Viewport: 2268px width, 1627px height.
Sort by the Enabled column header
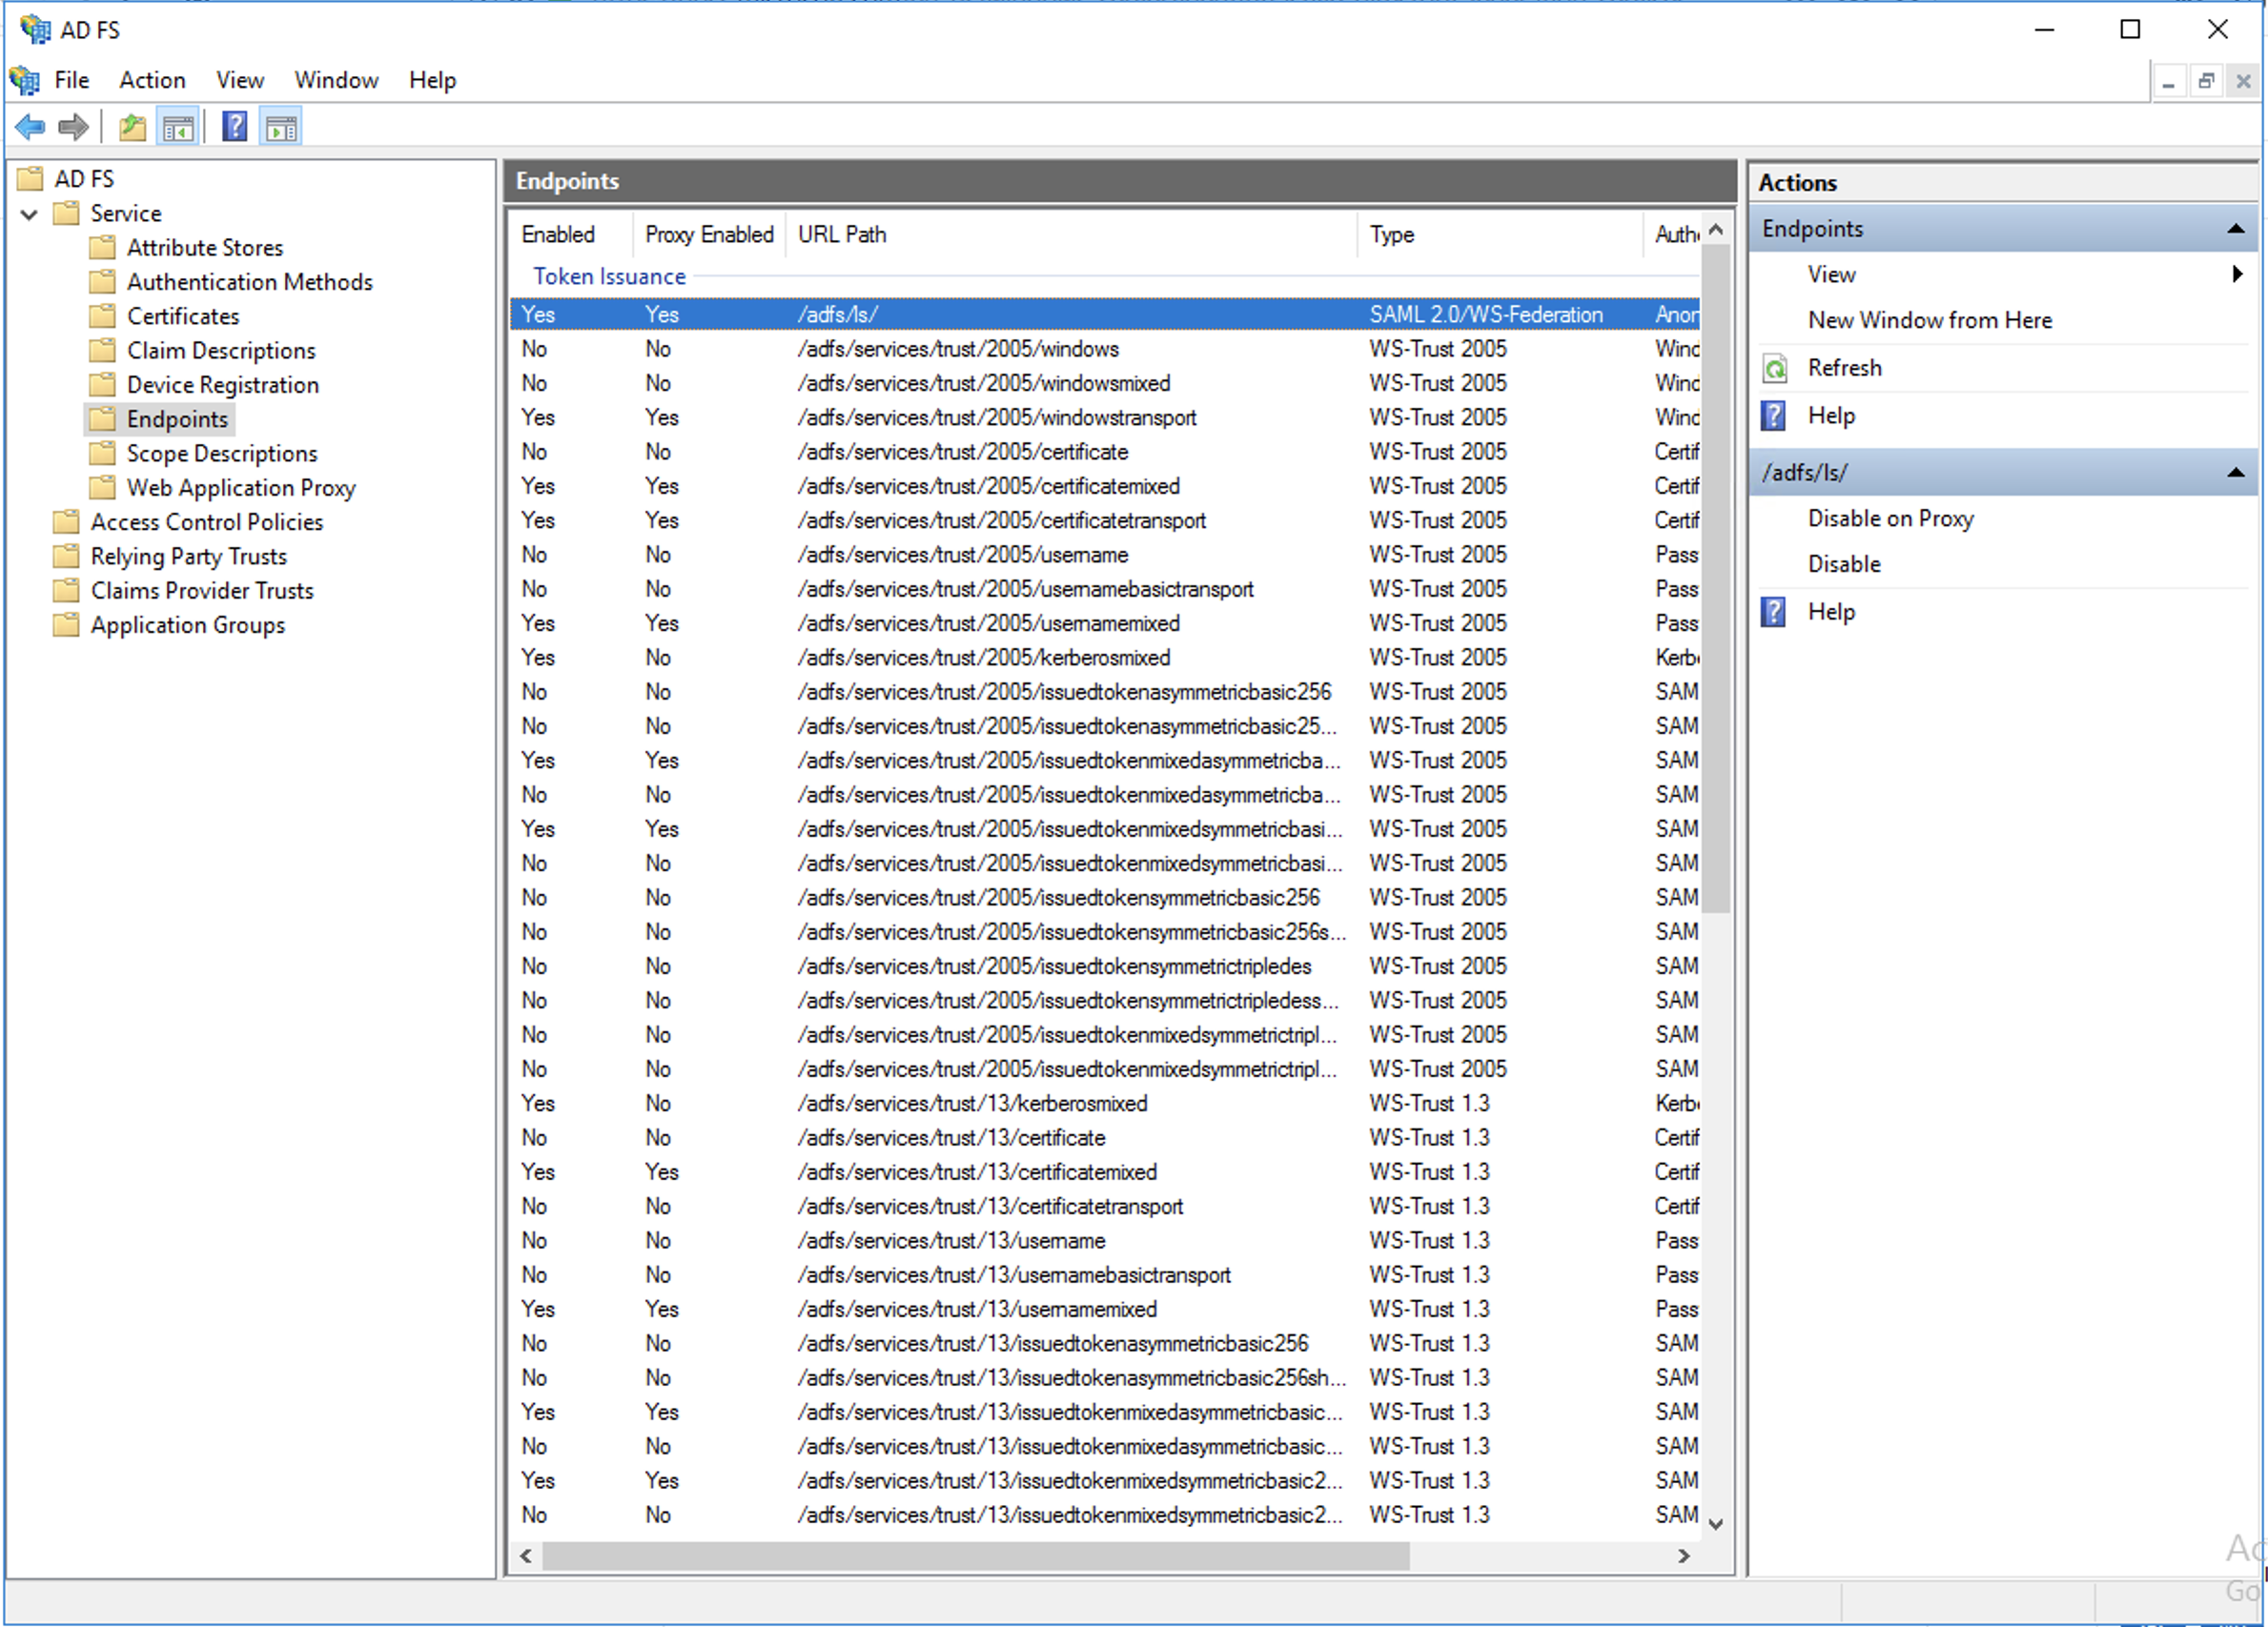571,234
